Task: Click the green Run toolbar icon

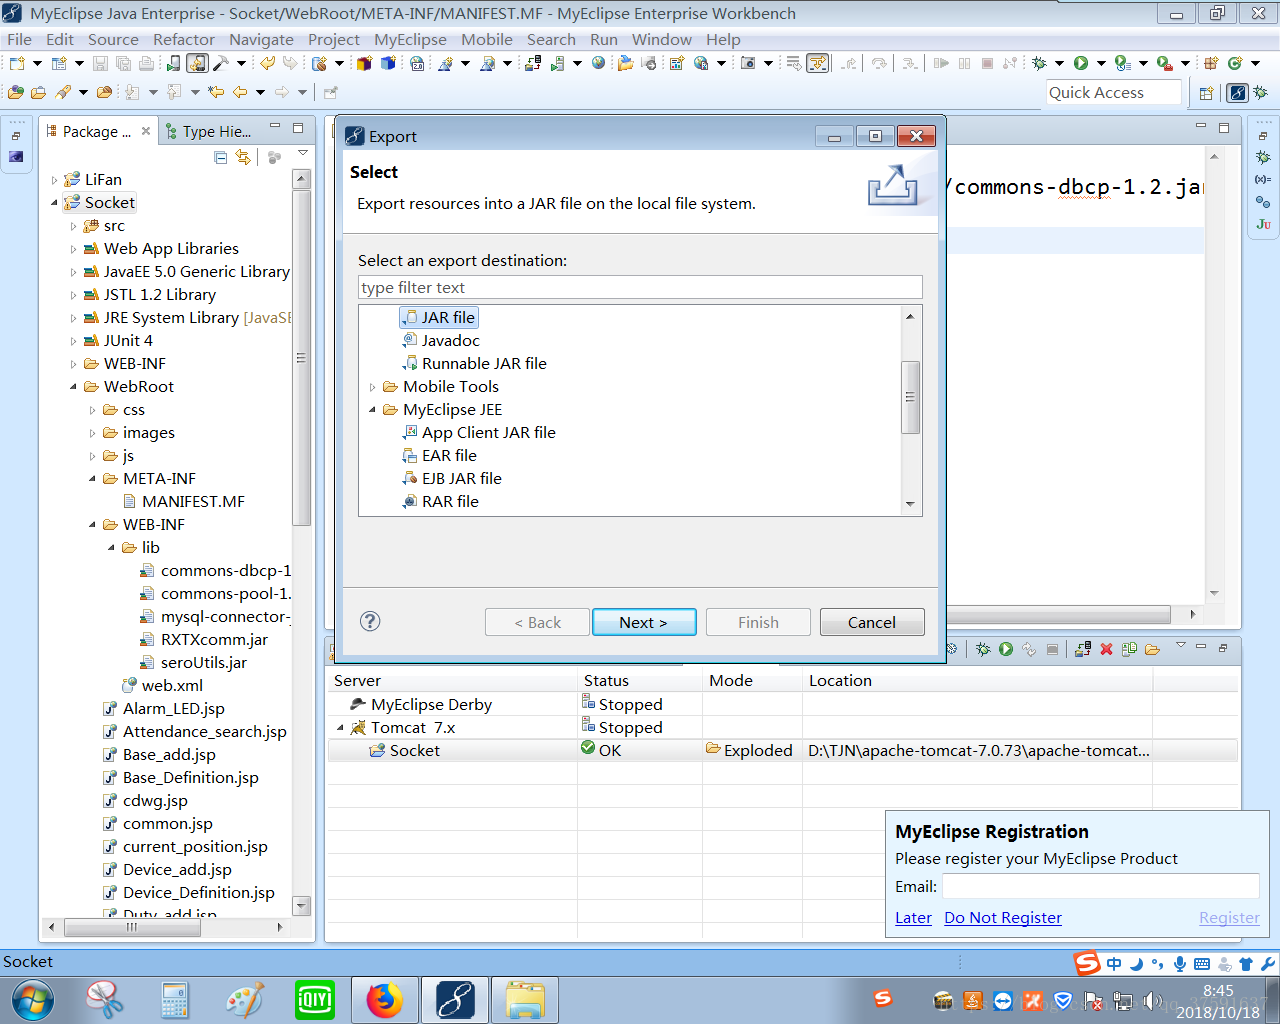Action: tap(1081, 63)
